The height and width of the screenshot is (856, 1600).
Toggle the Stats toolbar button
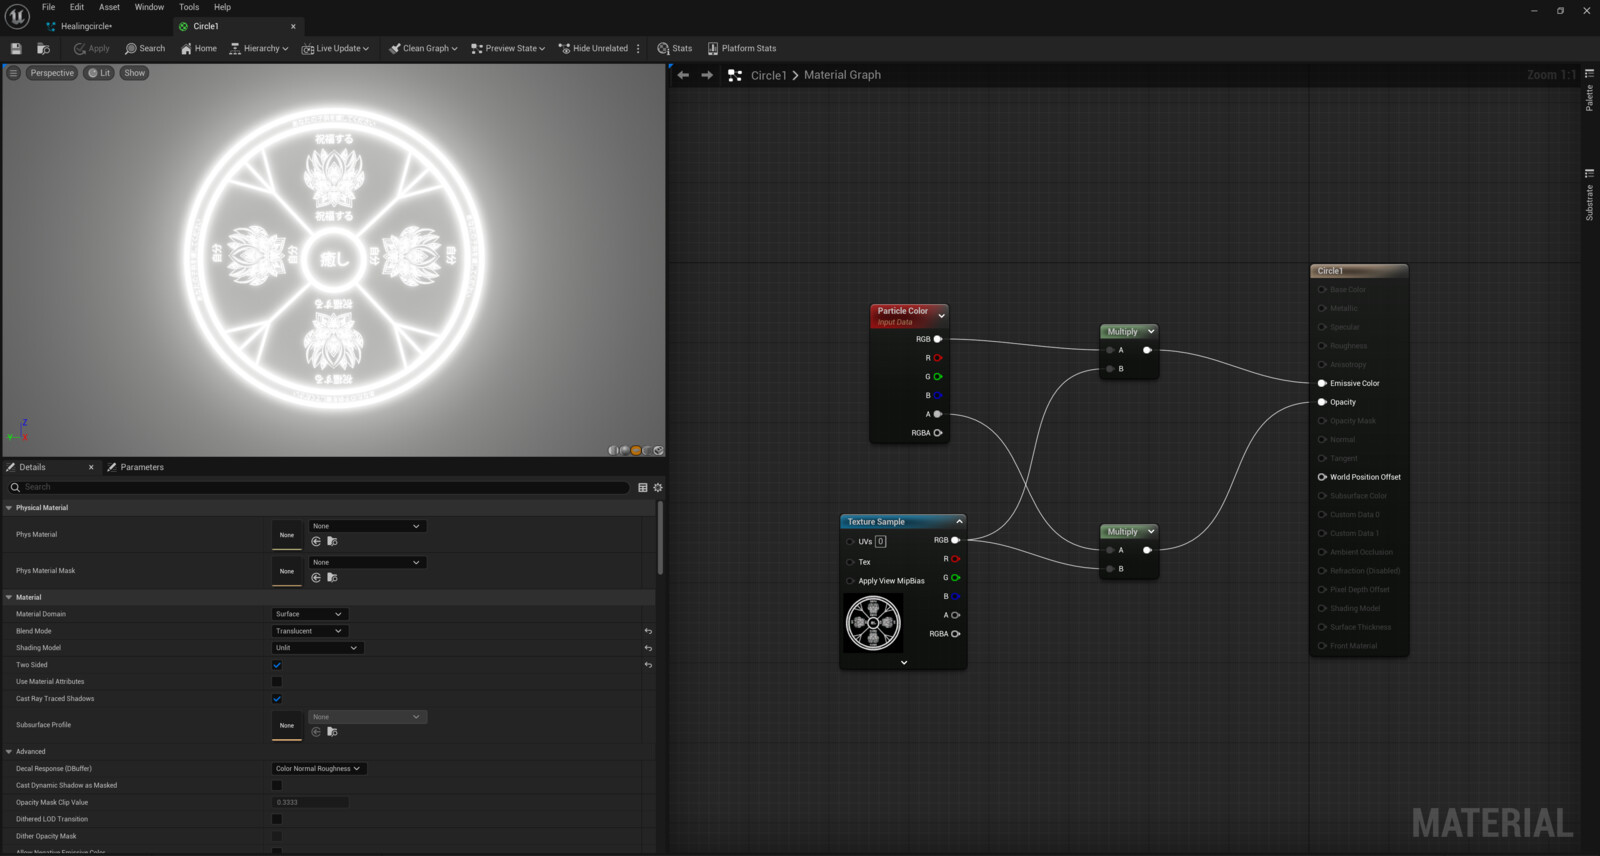(675, 48)
